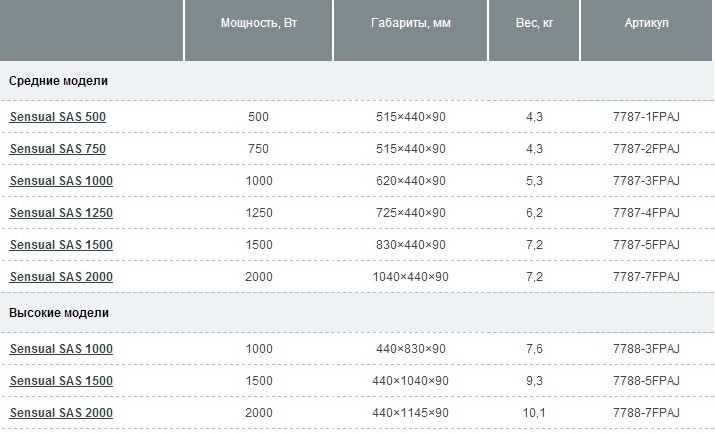Open the Sensual SAS 1250 link

(61, 213)
